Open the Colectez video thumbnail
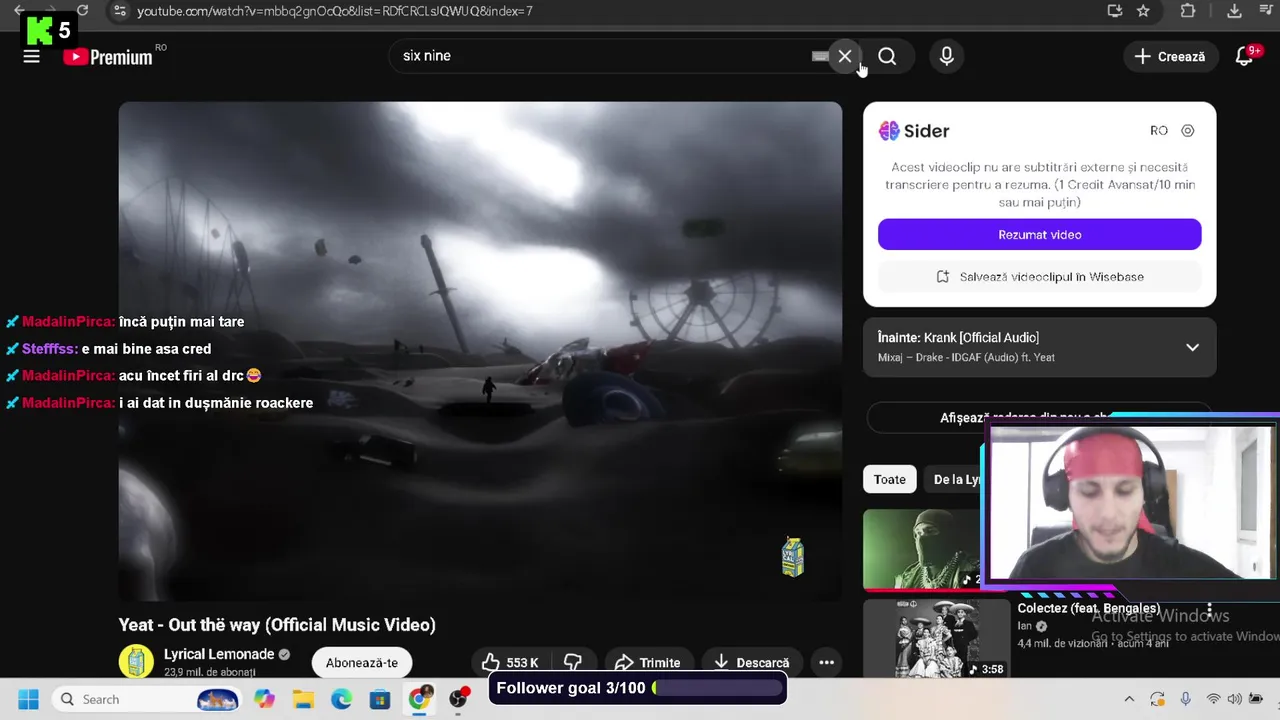Screen dimensions: 1280x720 coord(937,640)
